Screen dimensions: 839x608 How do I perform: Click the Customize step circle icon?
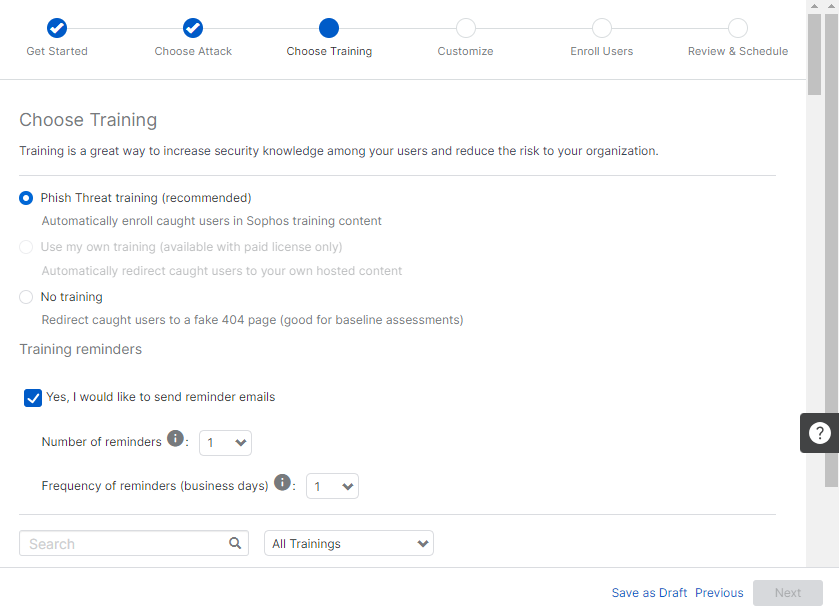pyautogui.click(x=465, y=28)
